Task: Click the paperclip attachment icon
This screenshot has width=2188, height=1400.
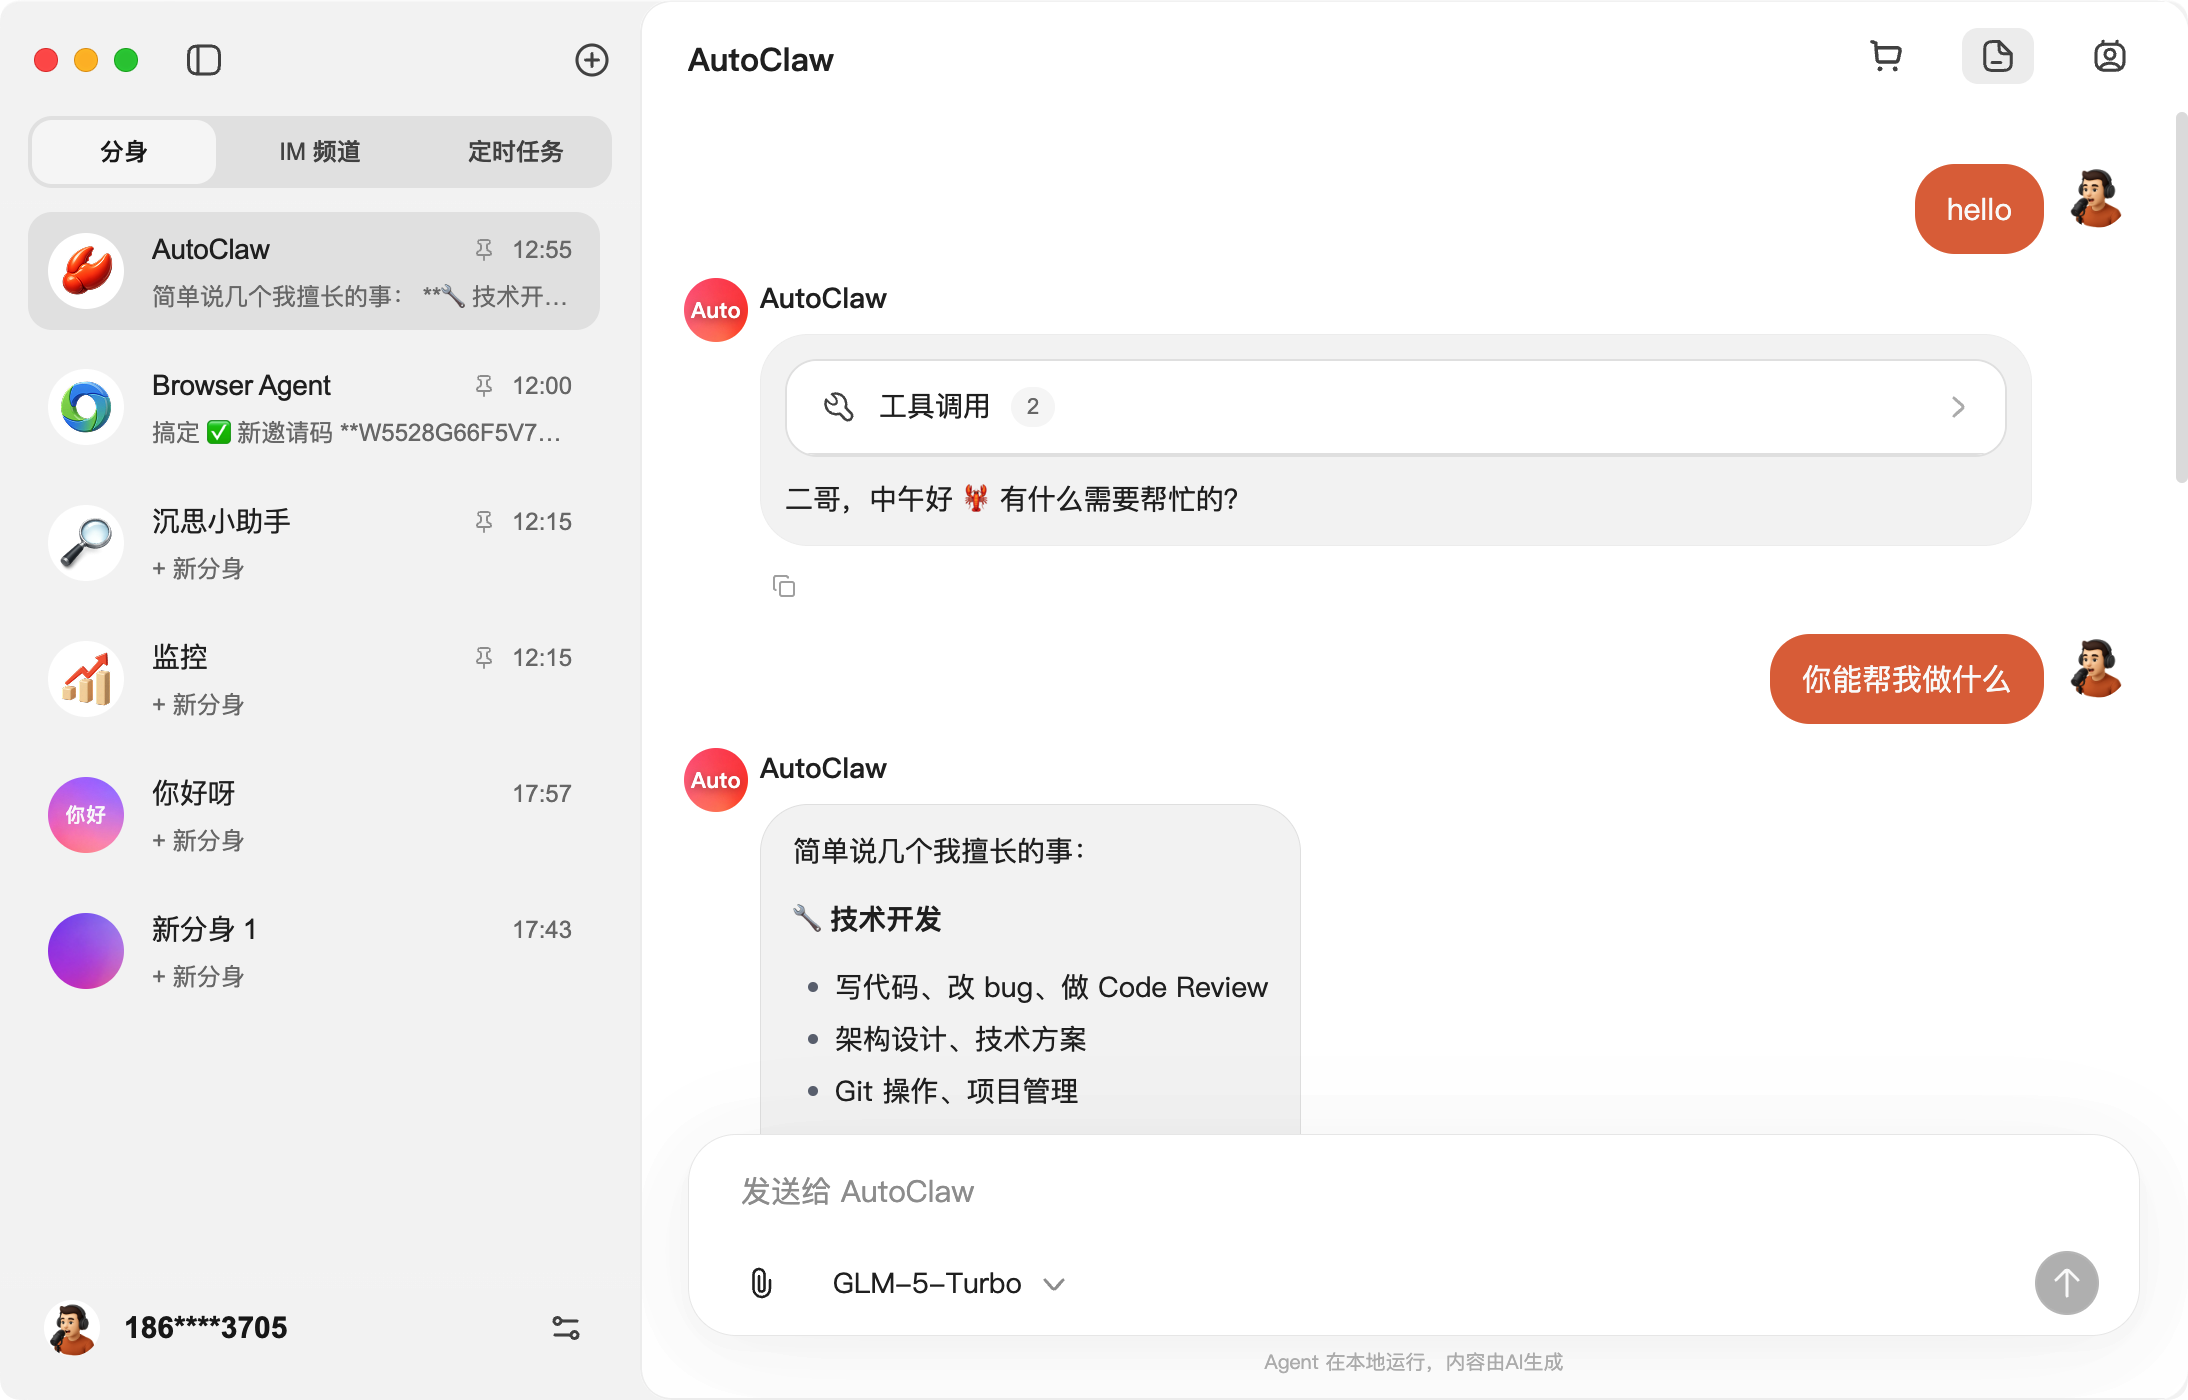Action: point(761,1283)
